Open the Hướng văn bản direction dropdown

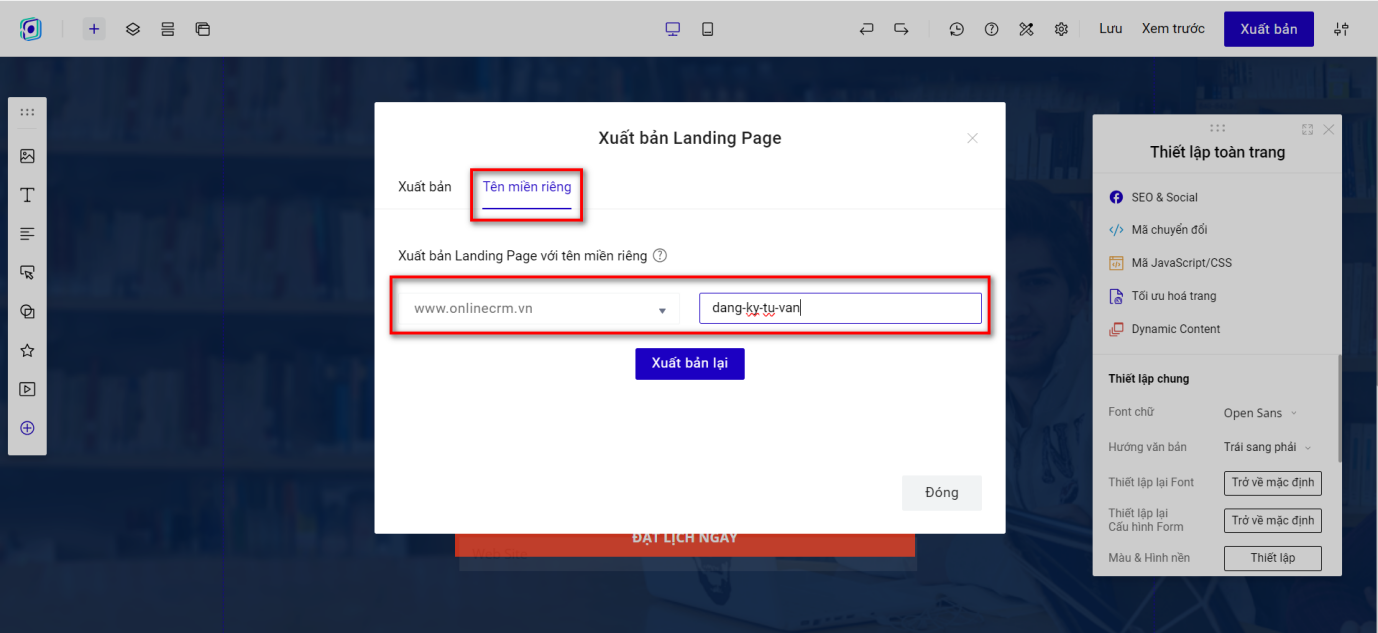pos(1267,447)
